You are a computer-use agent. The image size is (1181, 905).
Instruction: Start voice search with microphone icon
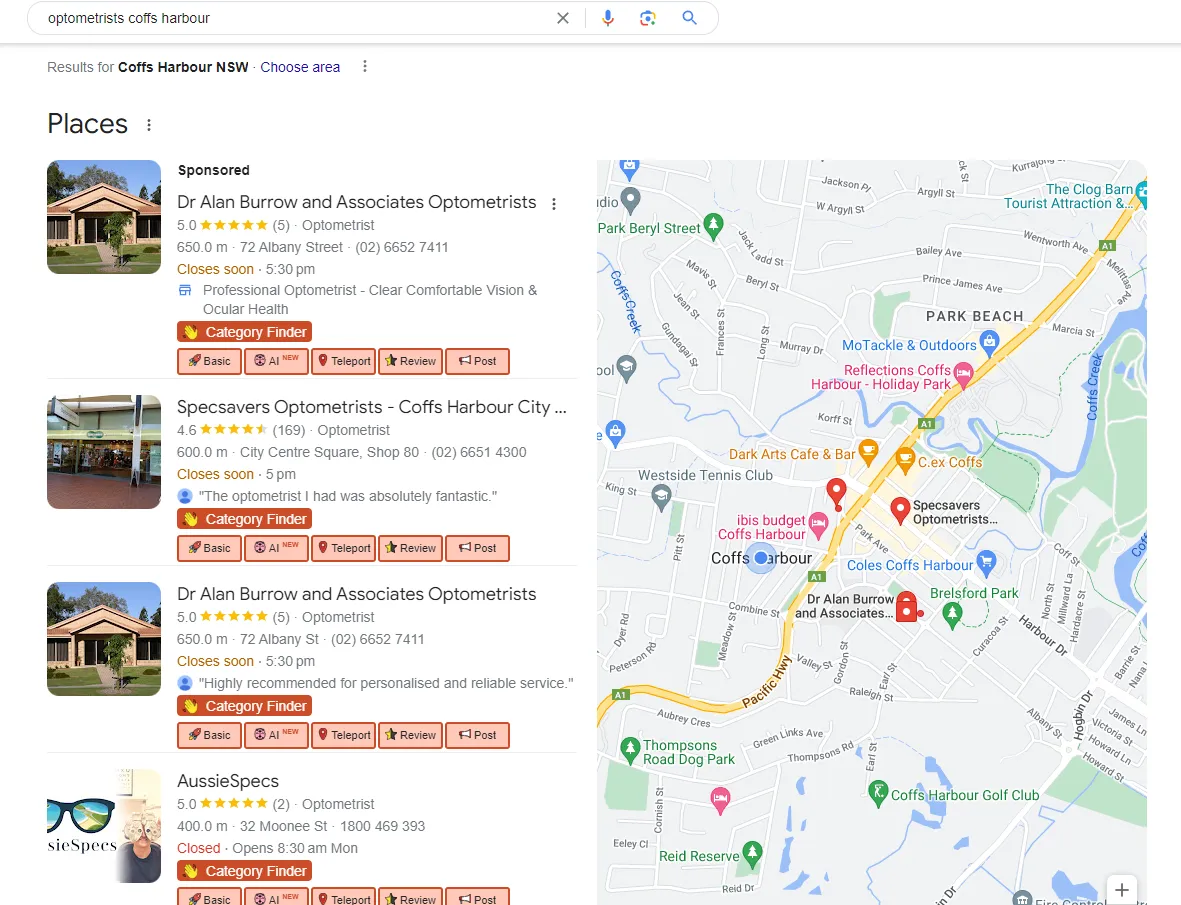608,18
